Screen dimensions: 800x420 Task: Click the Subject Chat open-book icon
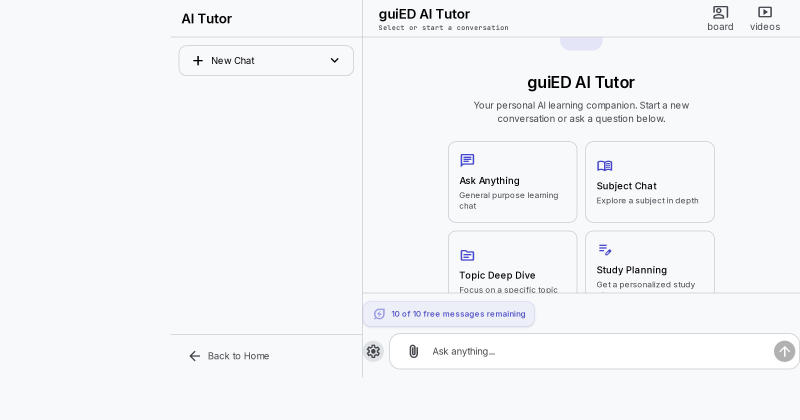coord(604,166)
